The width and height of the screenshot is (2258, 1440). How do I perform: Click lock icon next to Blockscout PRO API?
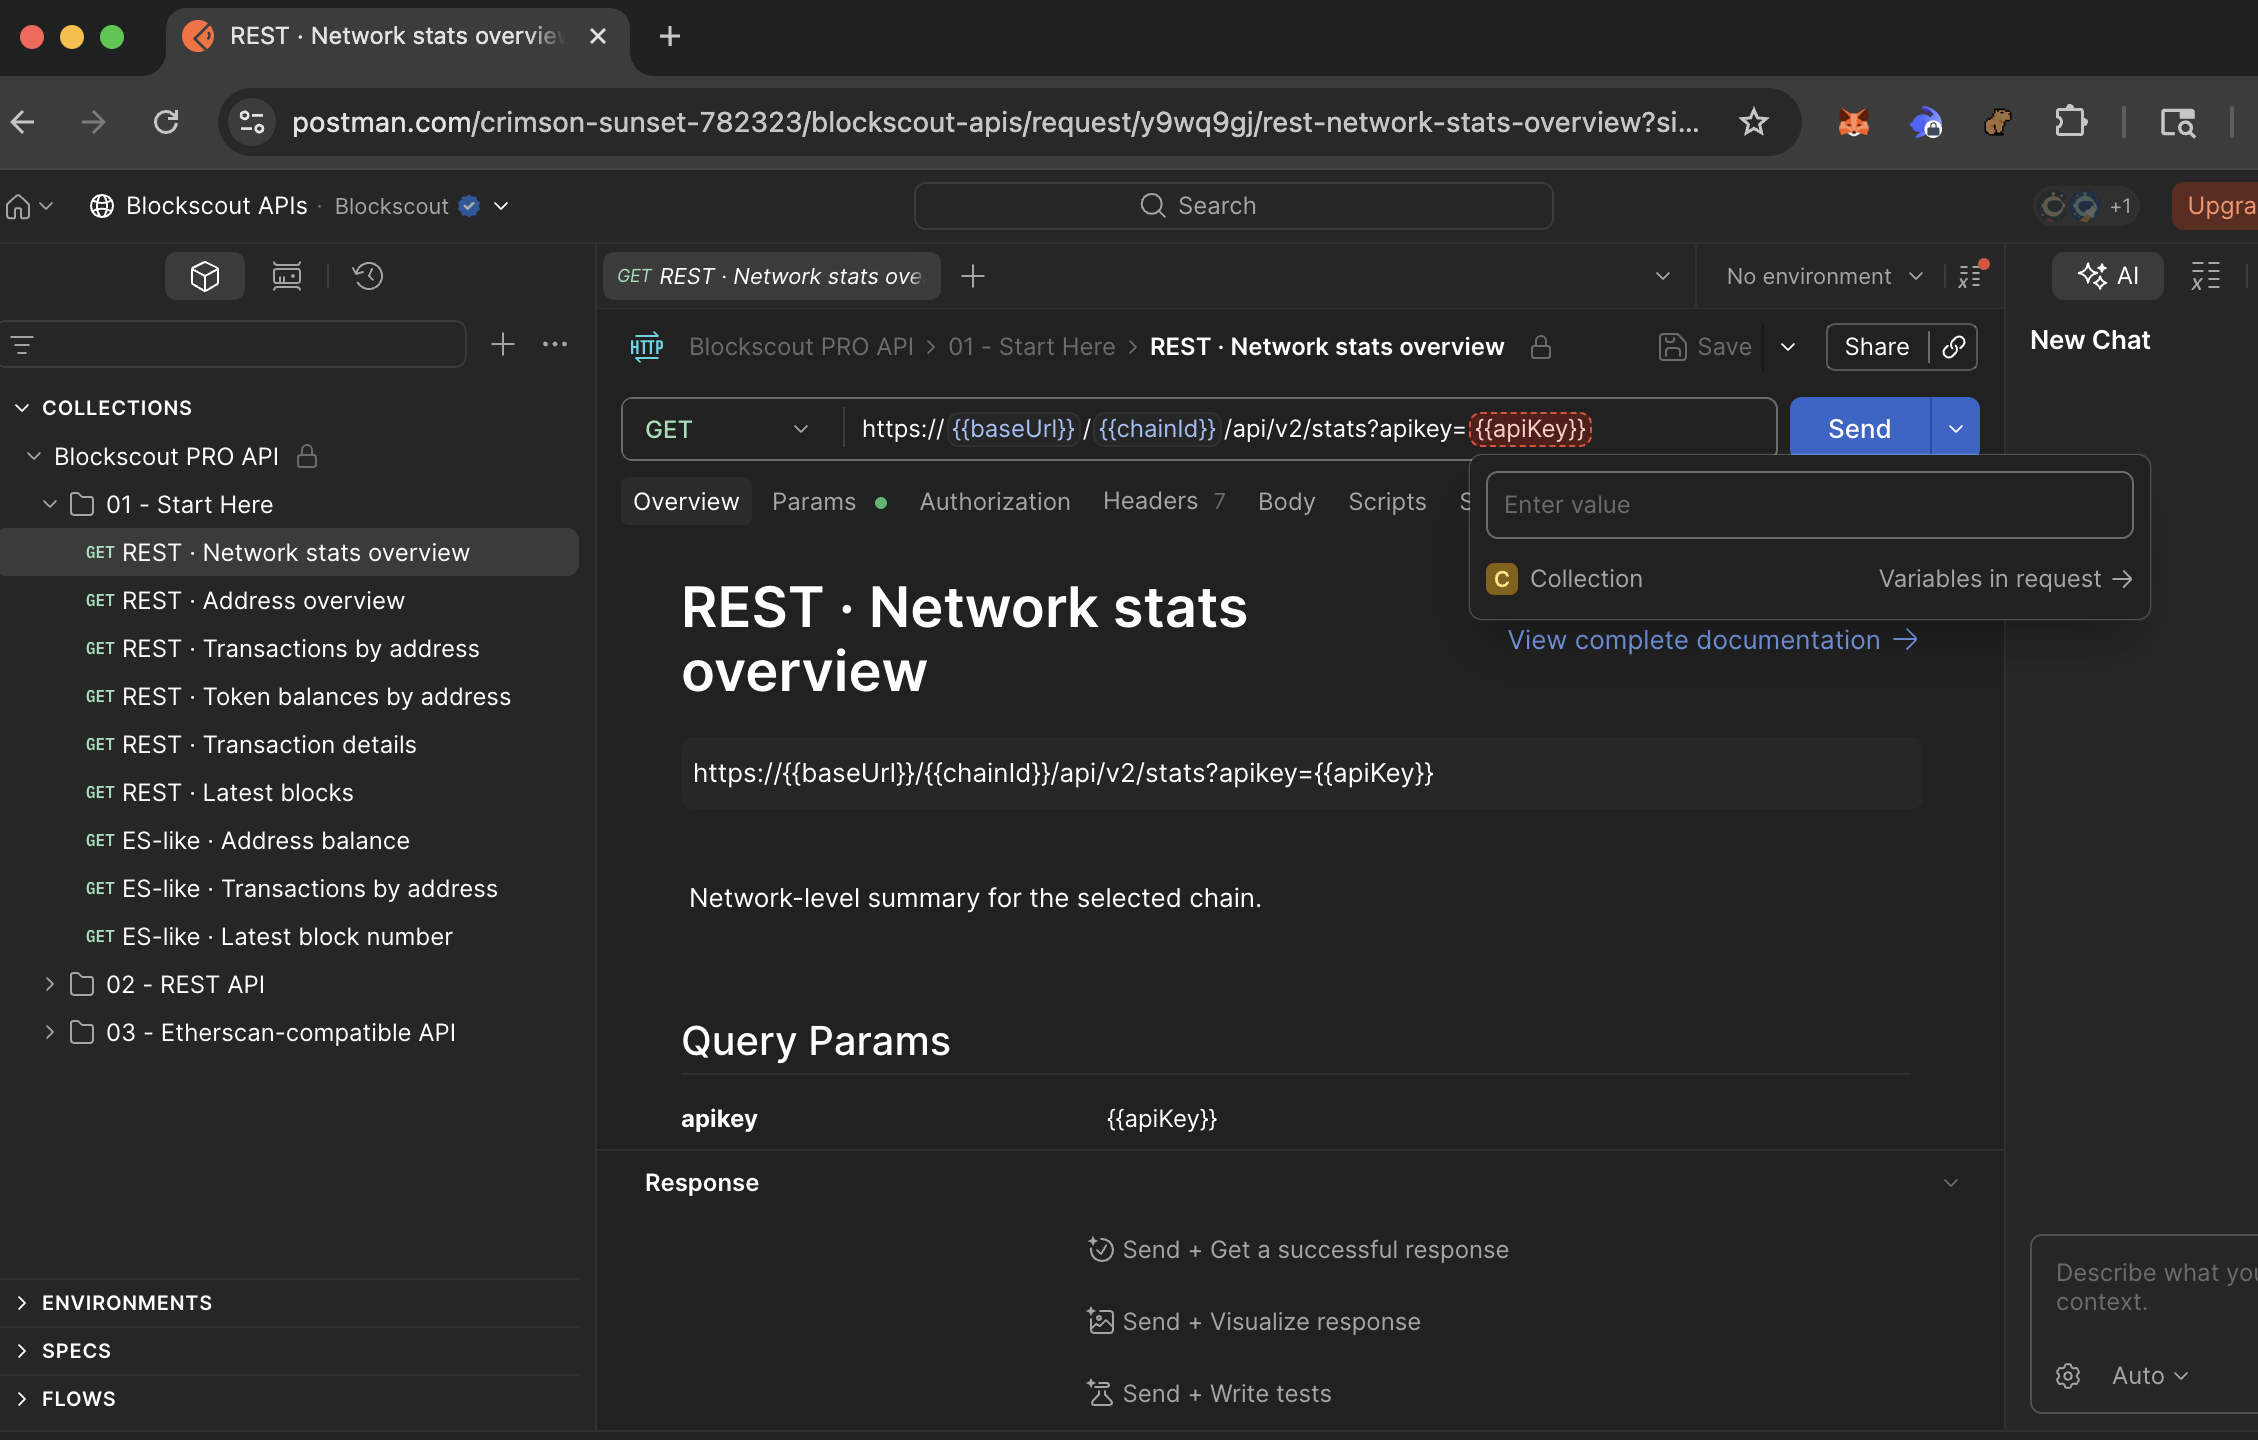coord(307,456)
